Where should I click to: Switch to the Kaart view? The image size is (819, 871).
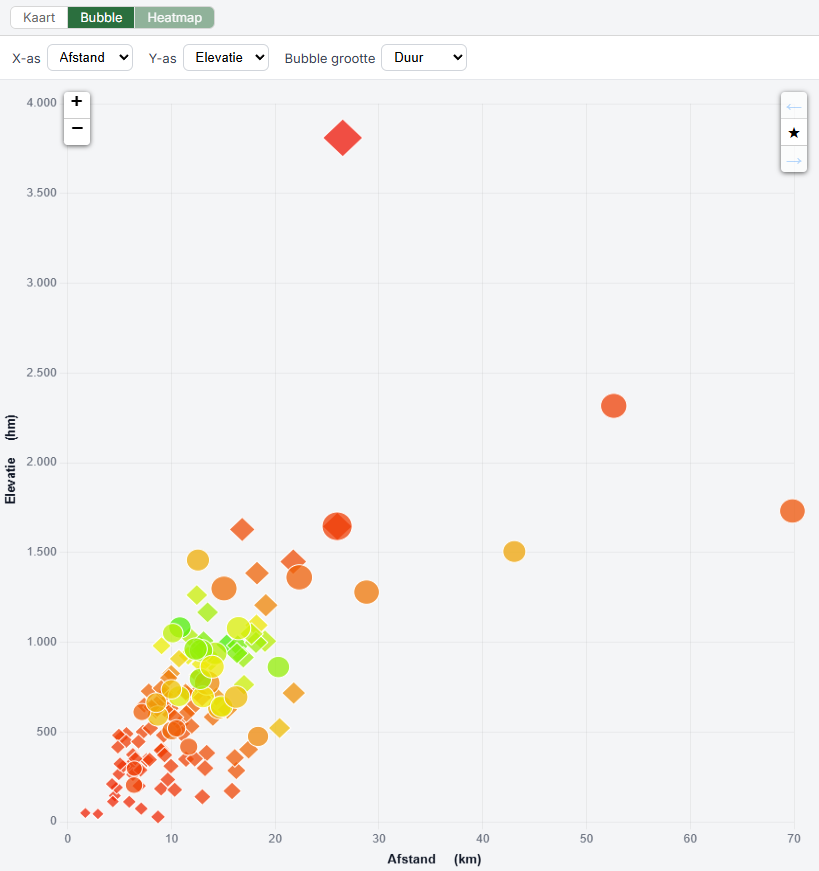[x=39, y=17]
